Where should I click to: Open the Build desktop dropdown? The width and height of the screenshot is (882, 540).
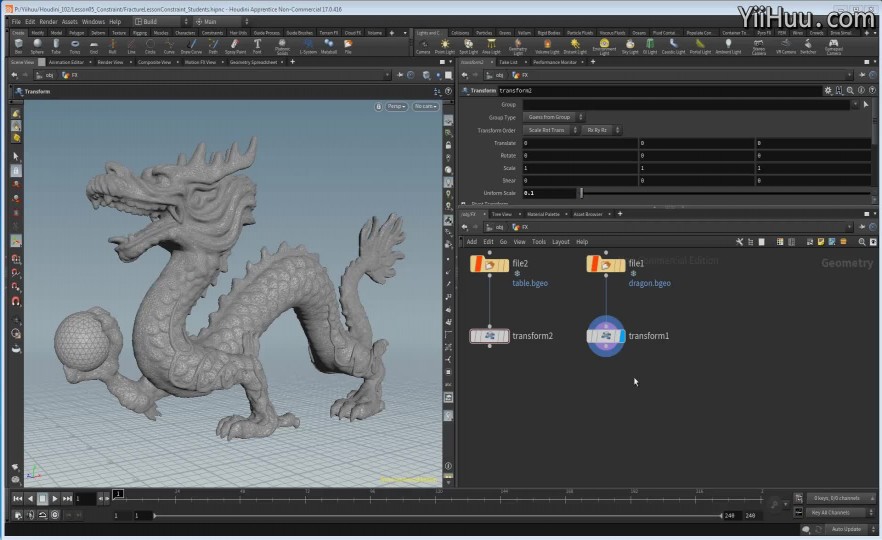click(161, 21)
